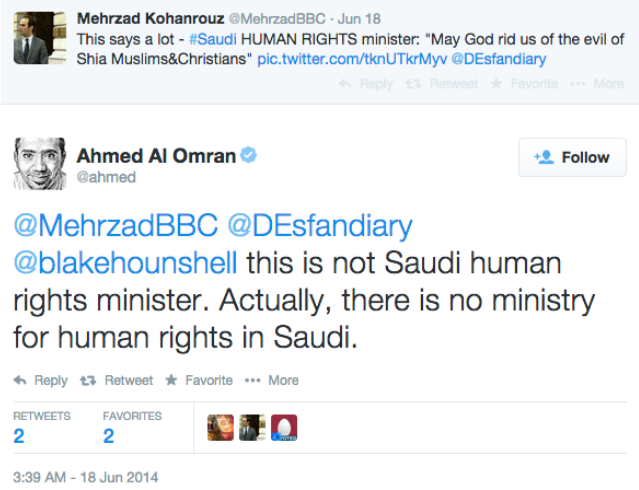The height and width of the screenshot is (490, 639).
Task: Click the @DEsfandiary mention in the reply
Action: pyautogui.click(x=319, y=227)
